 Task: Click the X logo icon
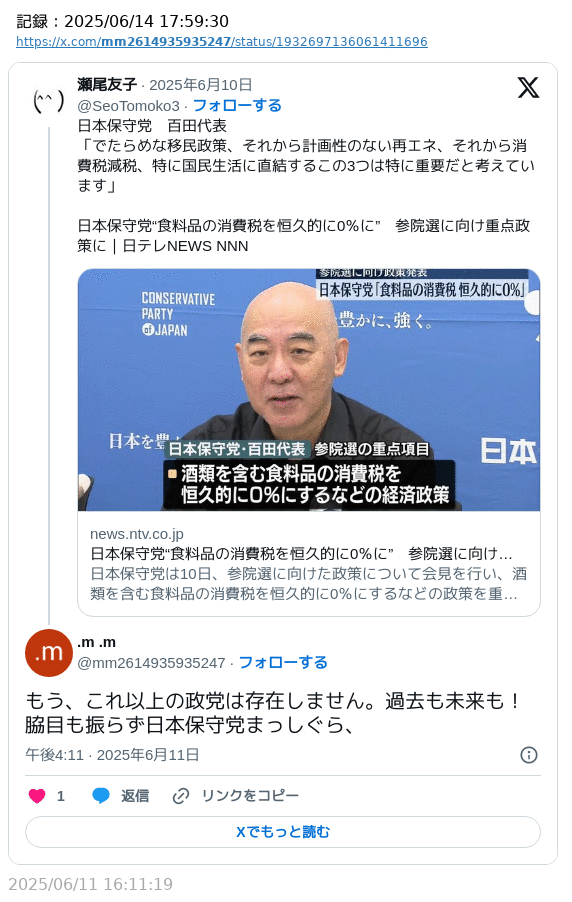528,87
